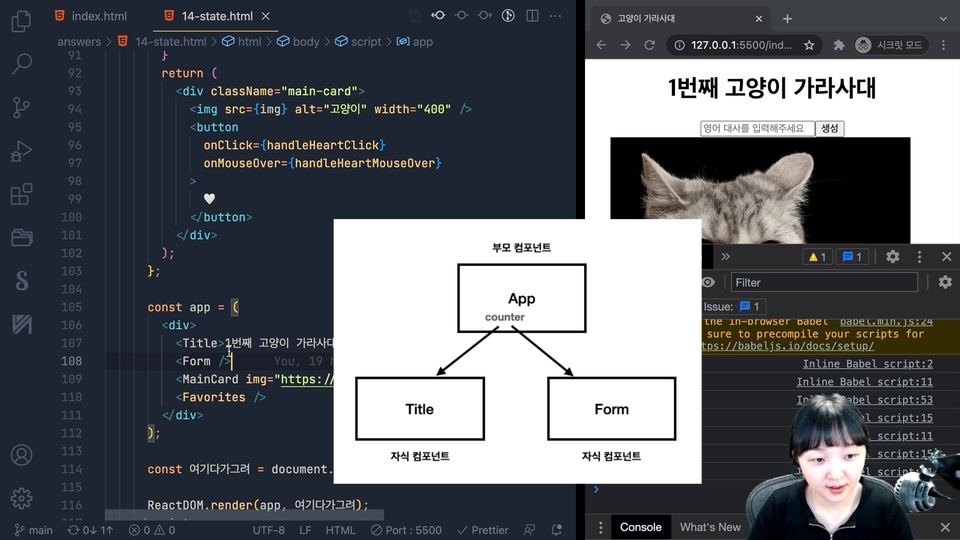Open DevTools customize three-dot menu
This screenshot has width=960, height=540.
[919, 257]
